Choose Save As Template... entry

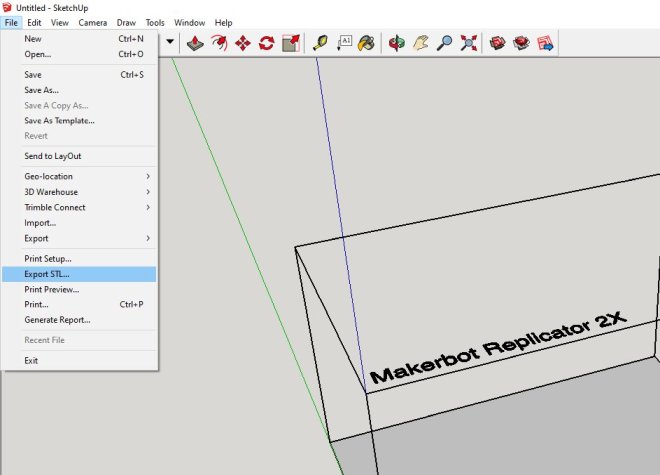pos(79,121)
